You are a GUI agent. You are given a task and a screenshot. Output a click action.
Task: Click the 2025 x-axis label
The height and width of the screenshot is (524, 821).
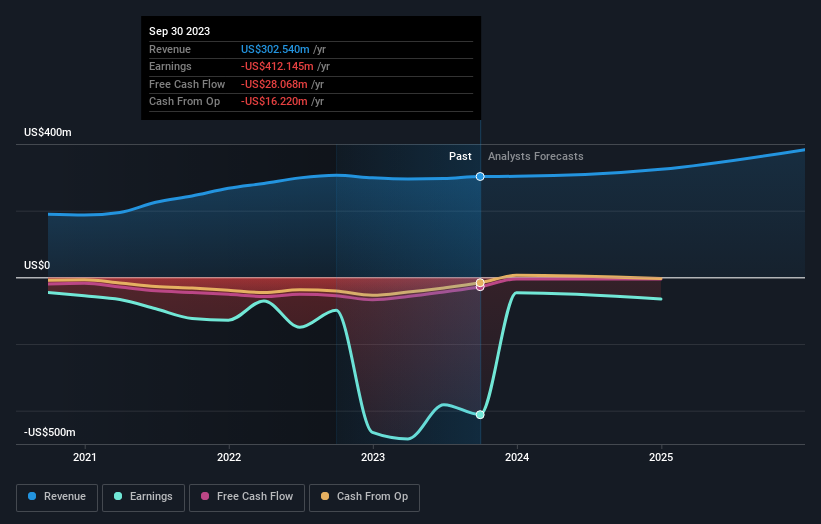coord(661,457)
